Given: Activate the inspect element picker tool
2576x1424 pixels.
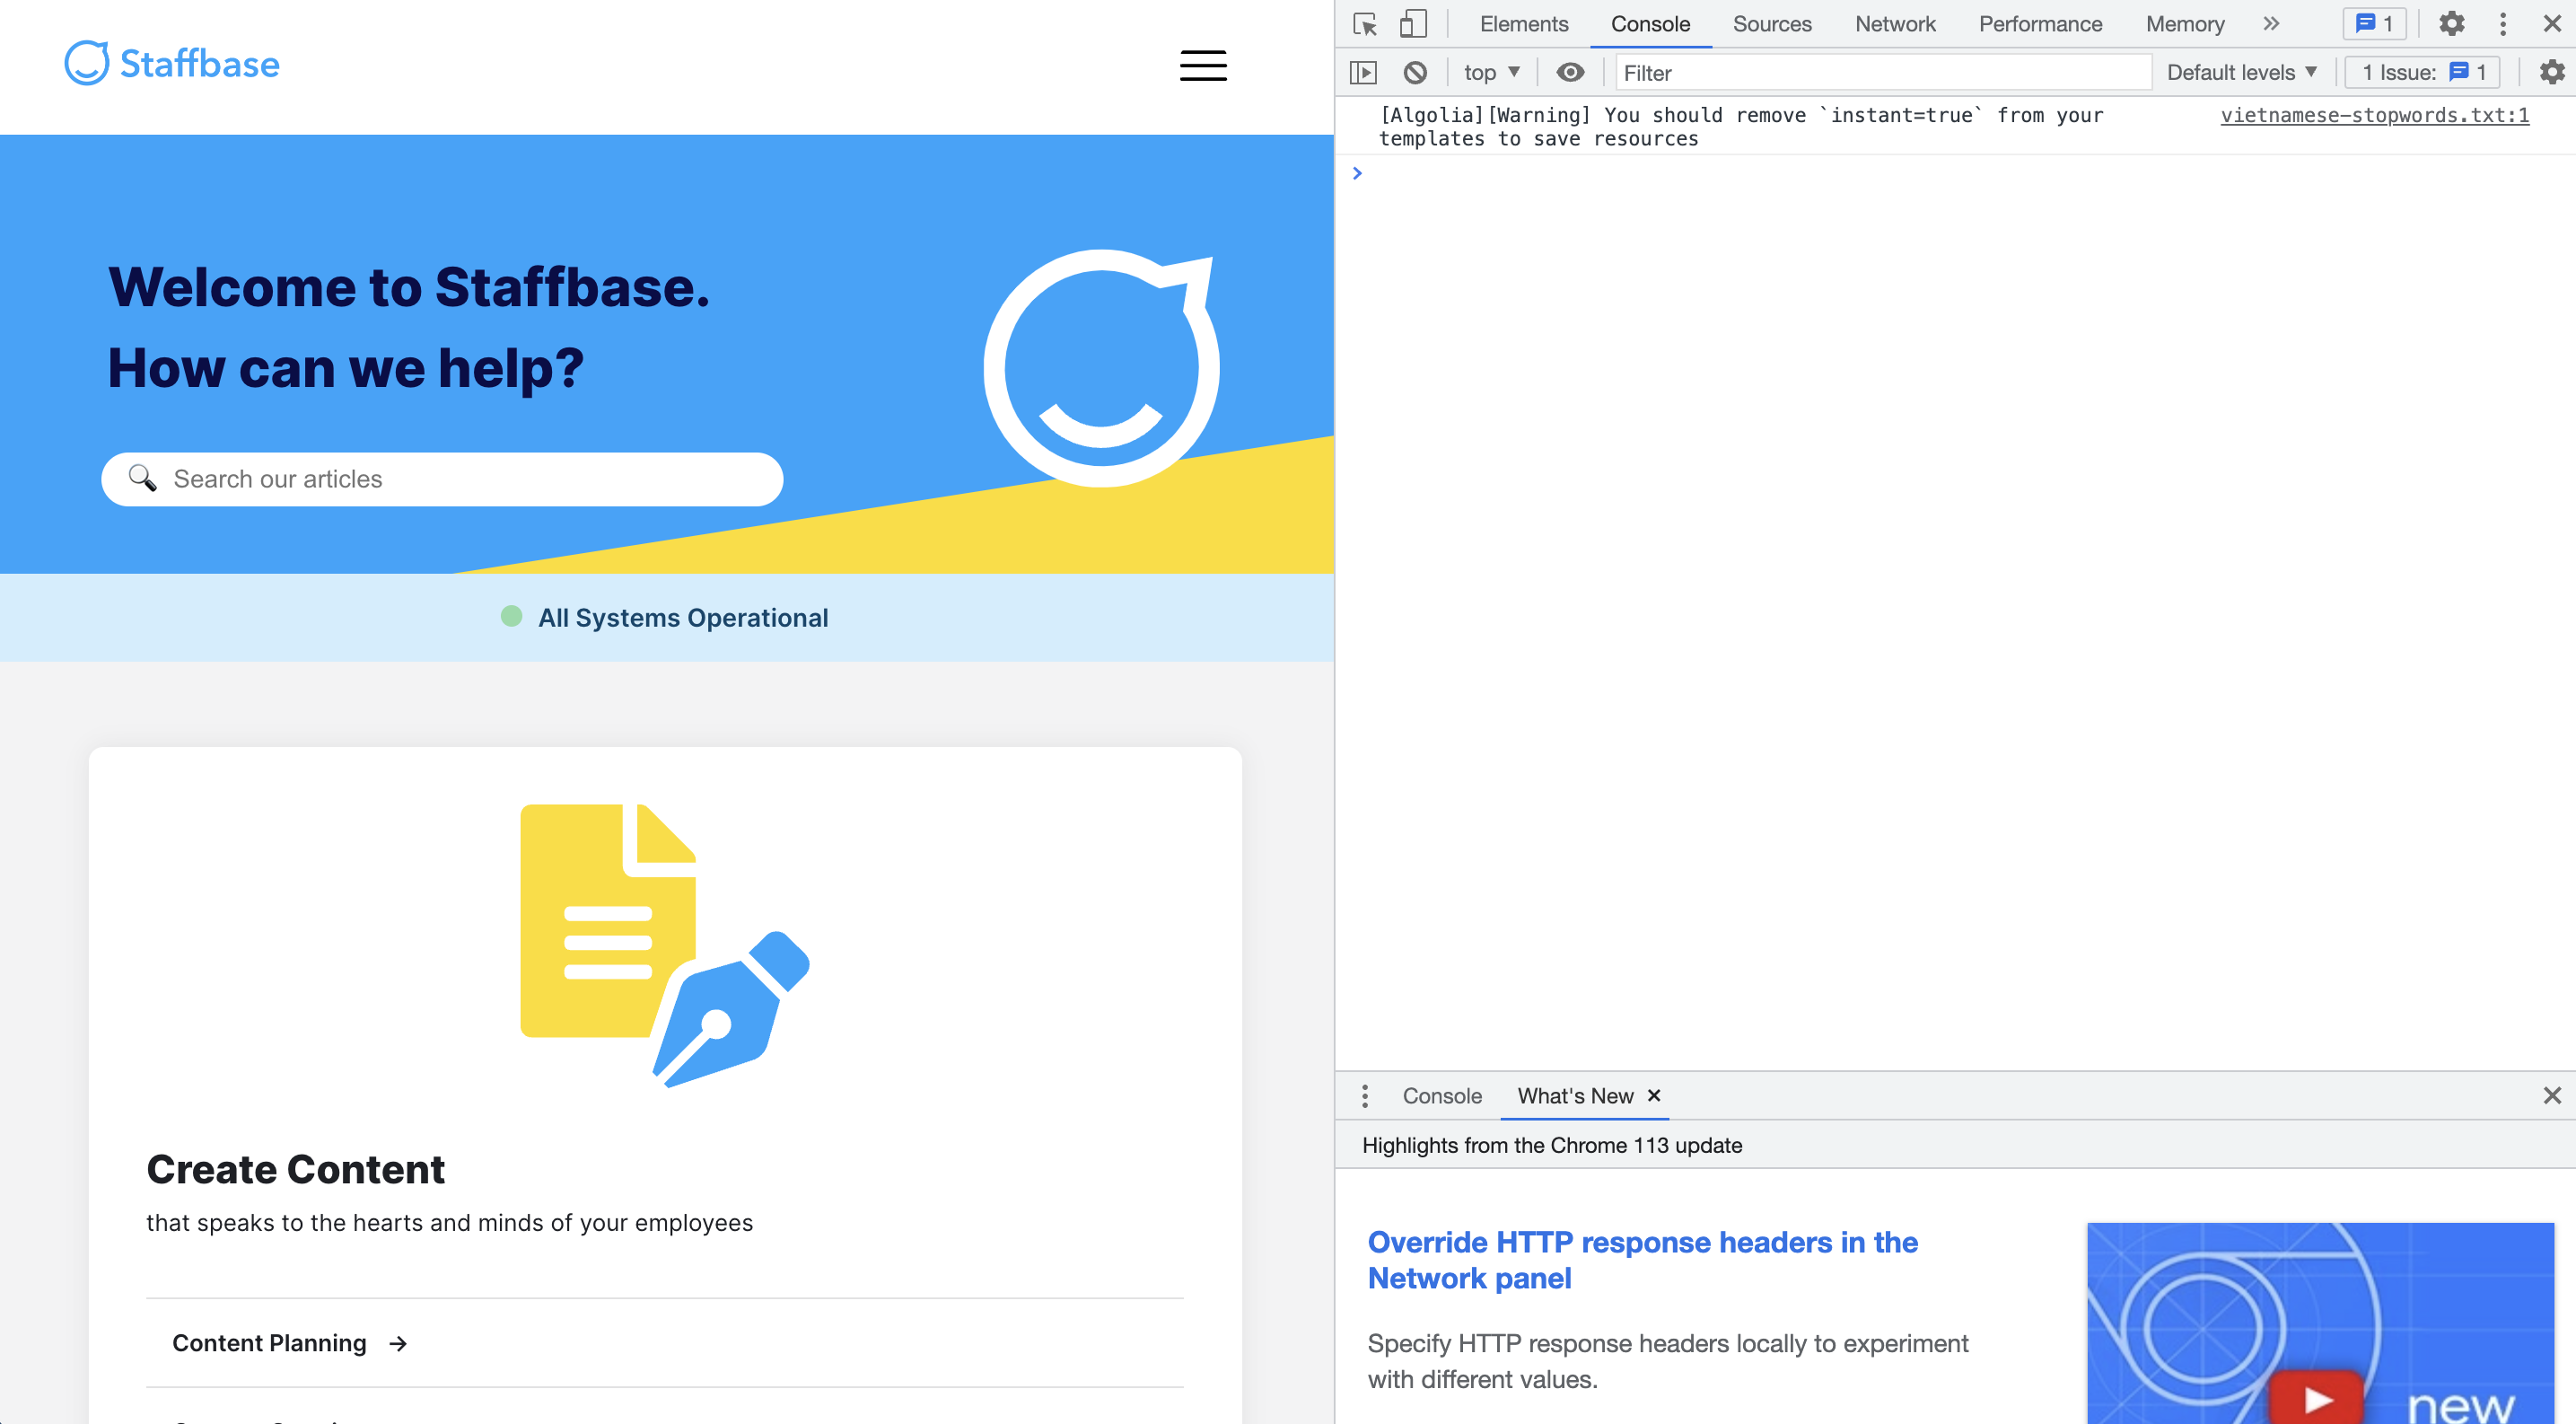Looking at the screenshot, I should coord(1365,24).
